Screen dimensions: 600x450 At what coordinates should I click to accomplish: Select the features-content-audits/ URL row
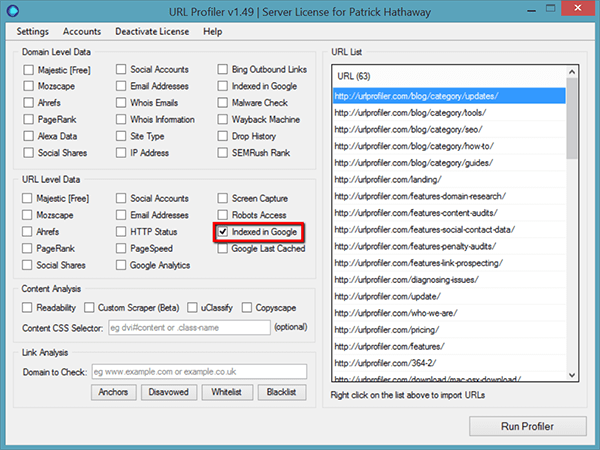tap(449, 213)
